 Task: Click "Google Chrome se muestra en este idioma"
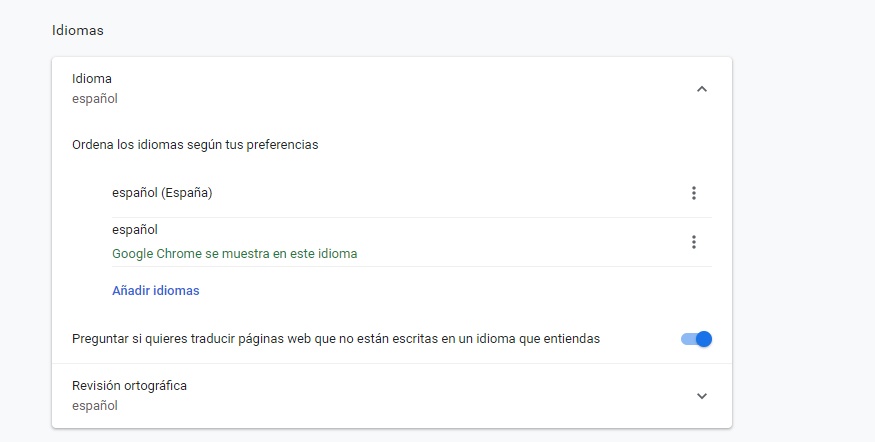pos(234,254)
